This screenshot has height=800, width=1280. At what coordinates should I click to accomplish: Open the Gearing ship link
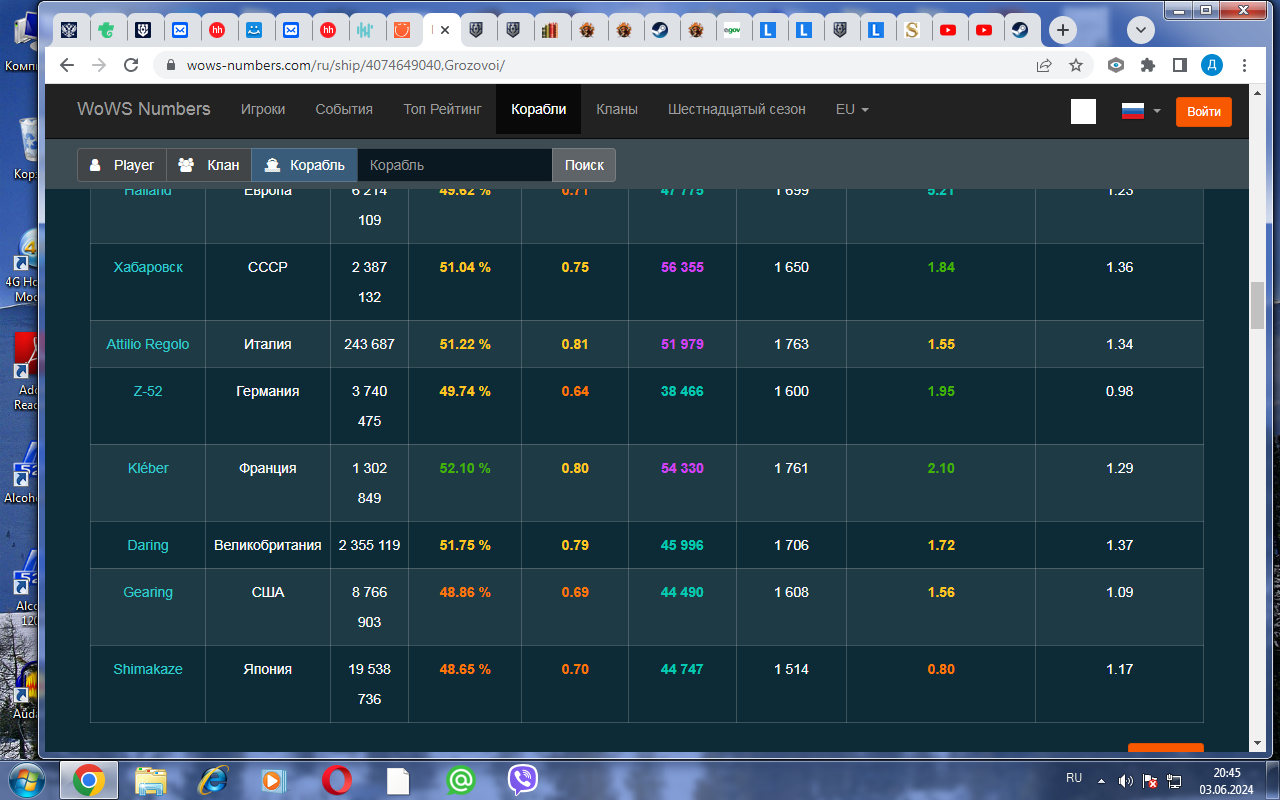pyautogui.click(x=148, y=592)
